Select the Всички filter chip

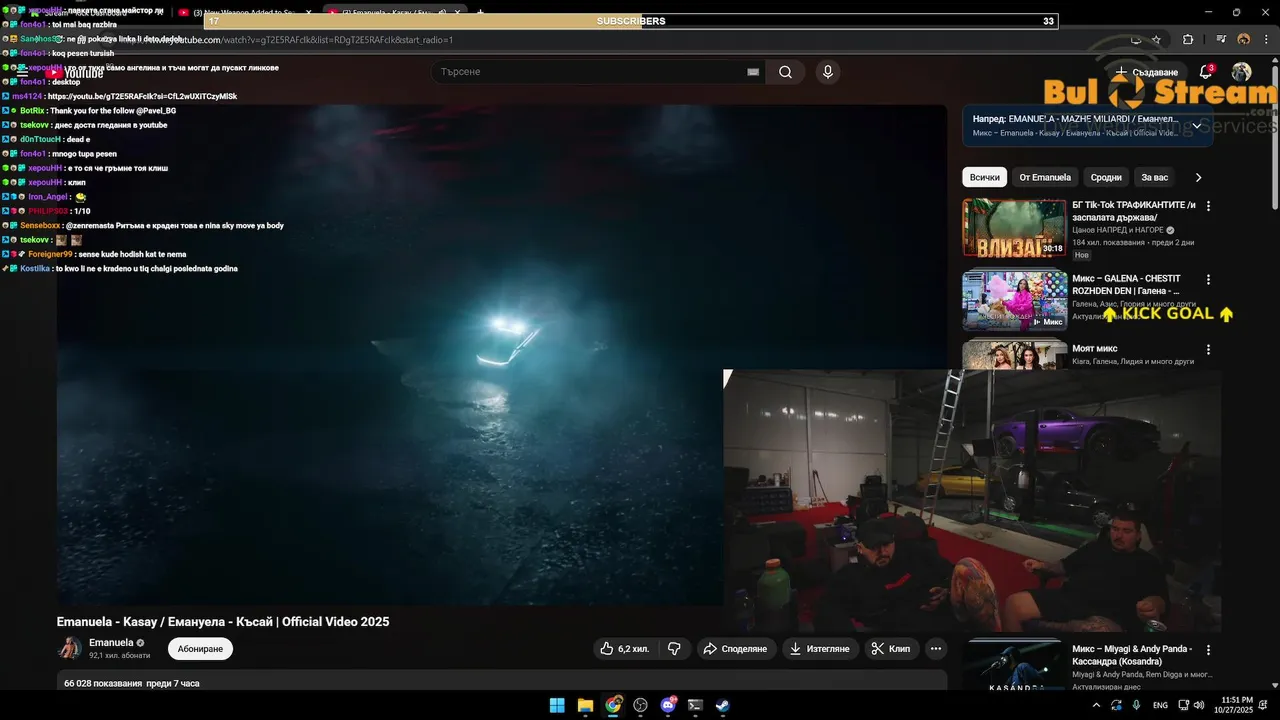coord(985,177)
